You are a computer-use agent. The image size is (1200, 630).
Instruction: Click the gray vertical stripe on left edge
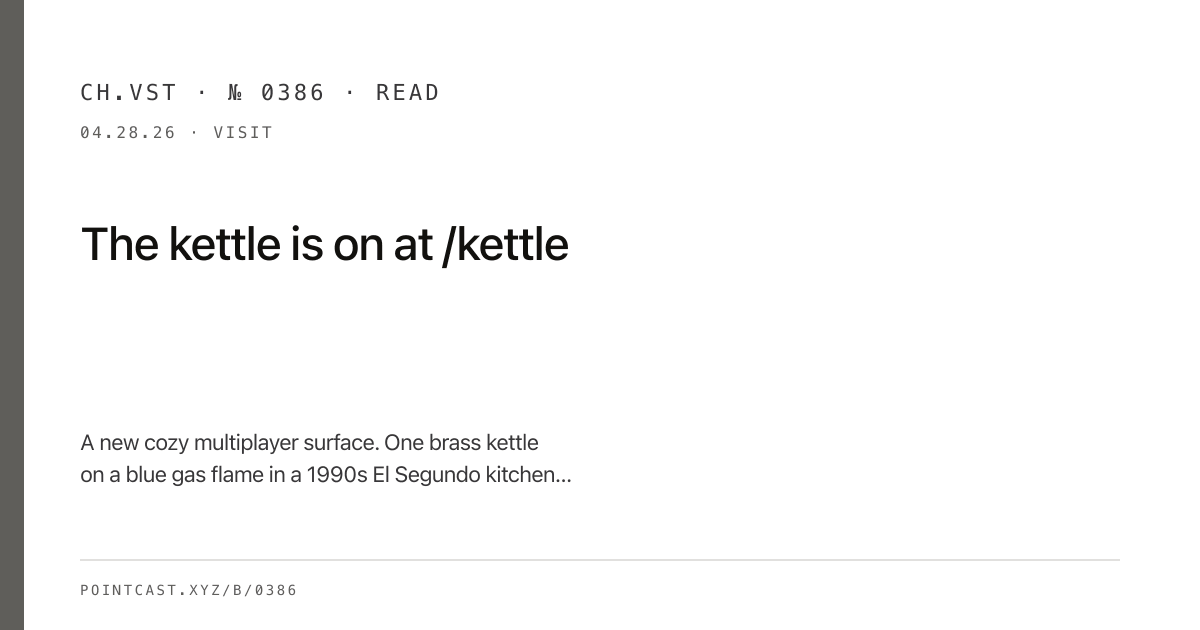click(x=12, y=315)
